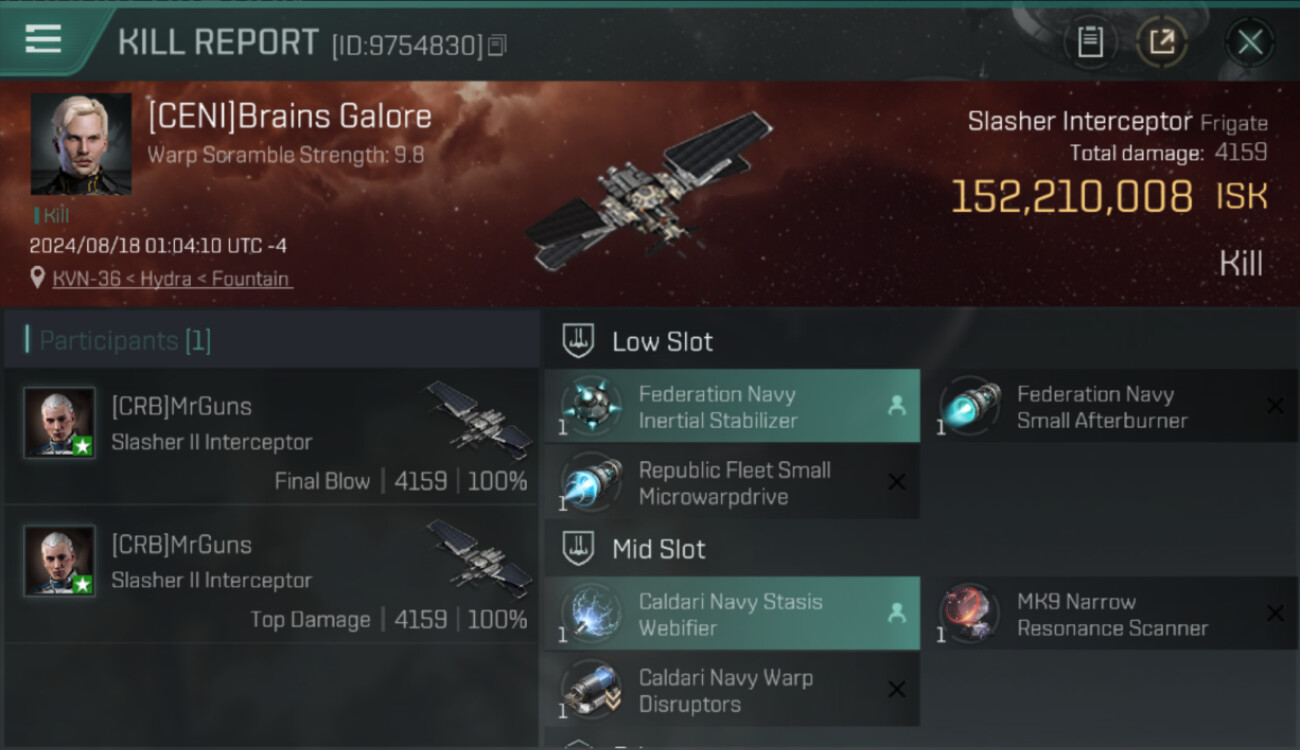Toggle X mark on Small Afterburner
Image resolution: width=1300 pixels, height=750 pixels.
click(x=1275, y=406)
